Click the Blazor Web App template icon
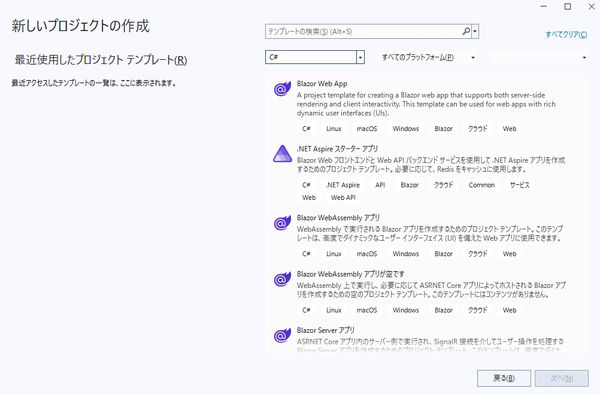This screenshot has width=600, height=395. pyautogui.click(x=282, y=88)
